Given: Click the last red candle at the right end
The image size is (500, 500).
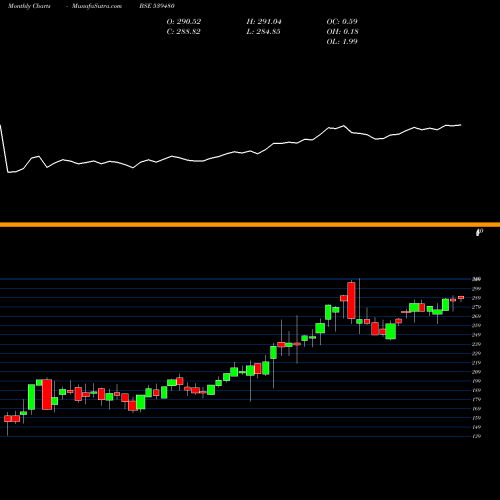Looking at the screenshot, I should coord(461,297).
